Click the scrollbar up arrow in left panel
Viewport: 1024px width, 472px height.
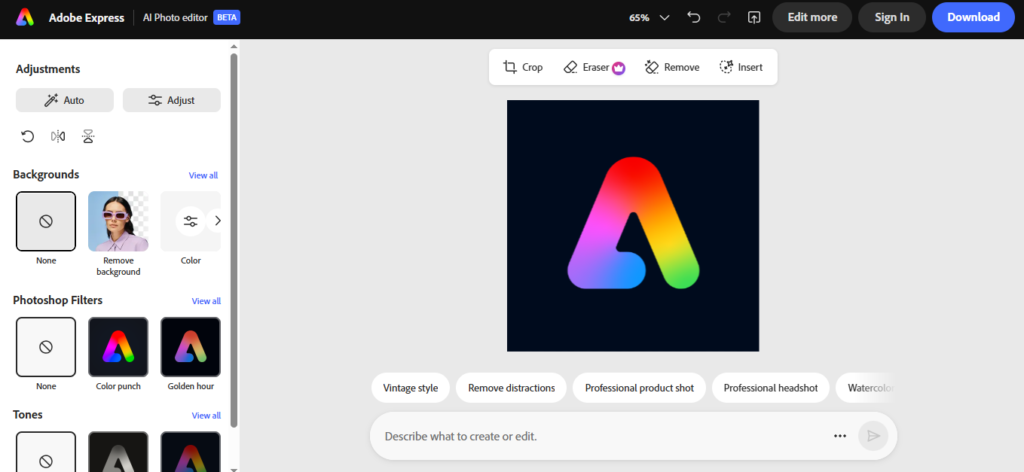pos(234,46)
